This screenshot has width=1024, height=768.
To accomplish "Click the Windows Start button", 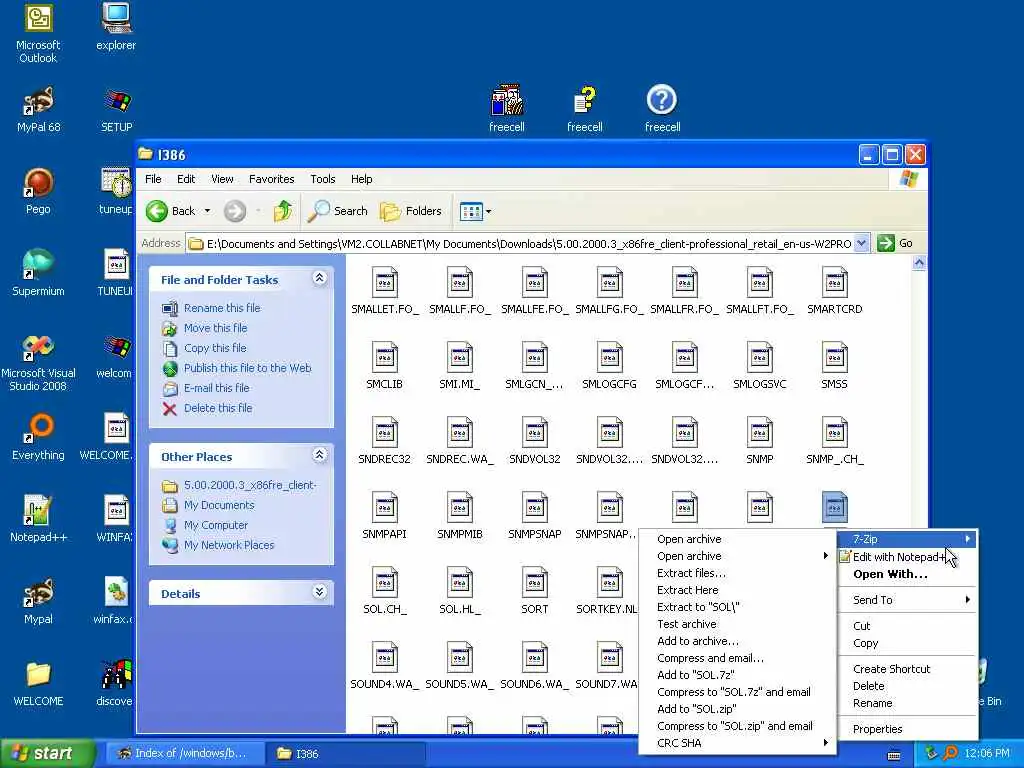I will 46,753.
